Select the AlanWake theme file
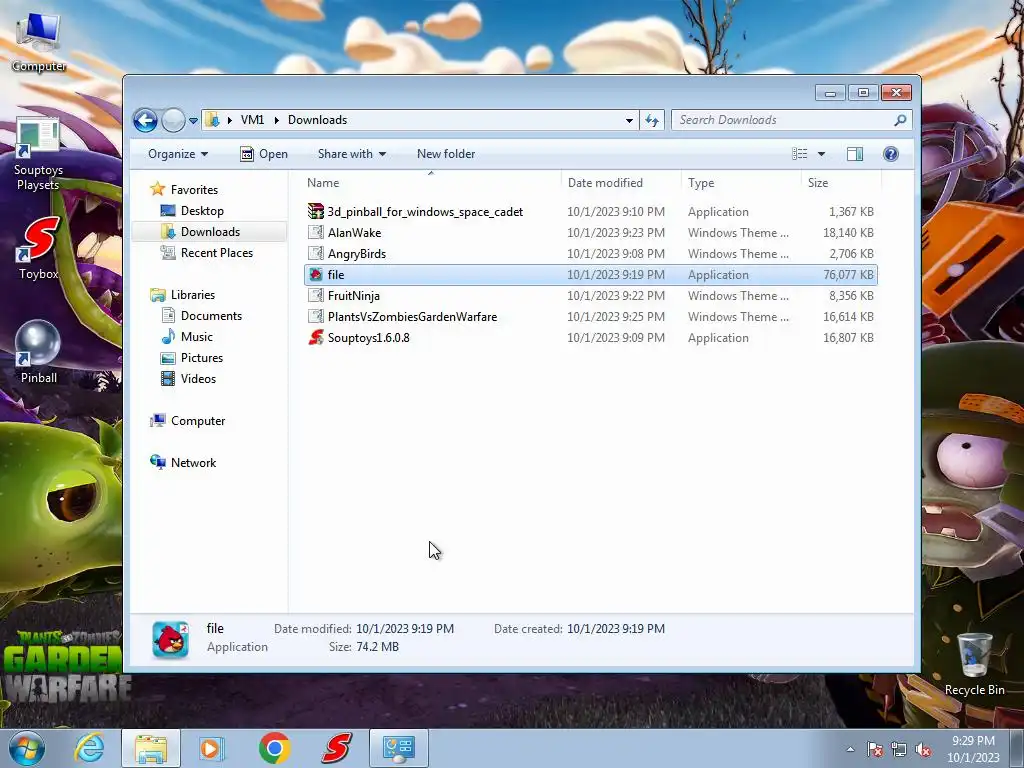The width and height of the screenshot is (1024, 768). [x=591, y=232]
